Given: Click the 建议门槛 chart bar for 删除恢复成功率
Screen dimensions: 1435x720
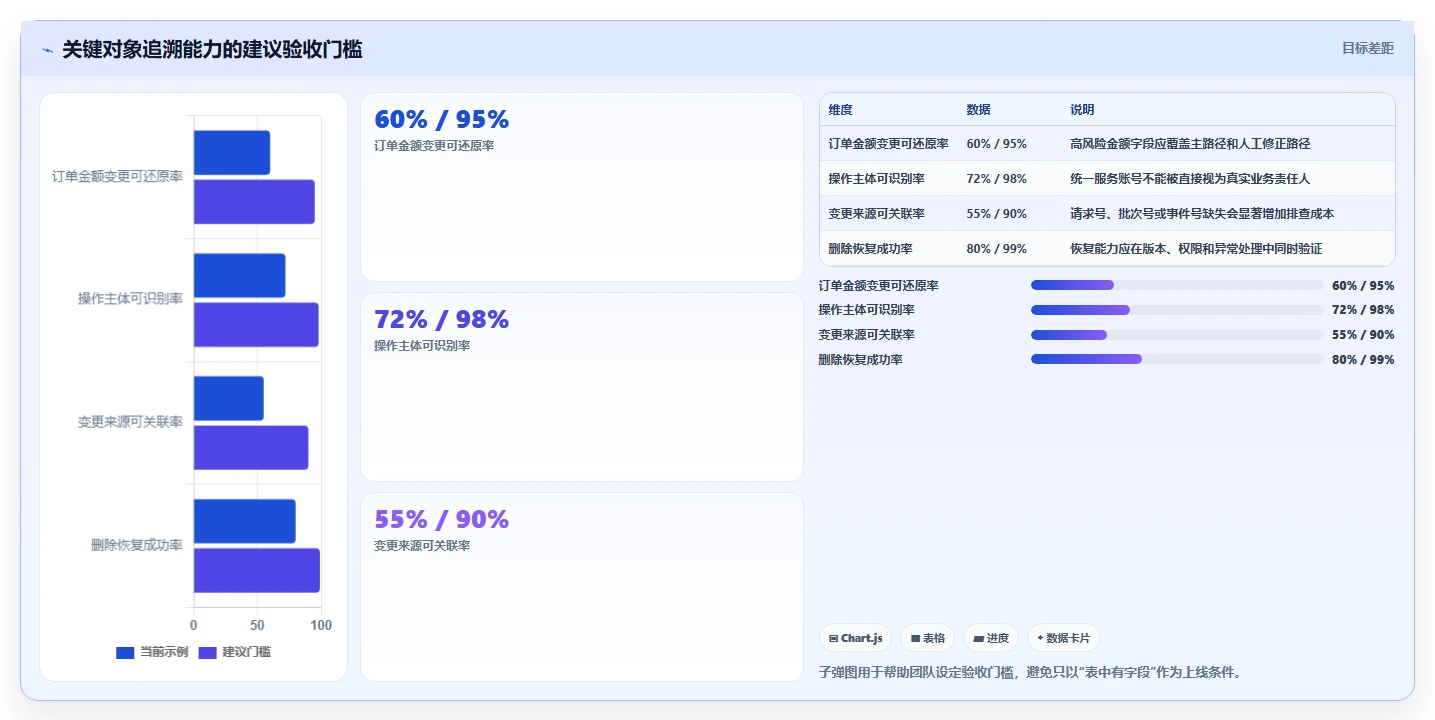Looking at the screenshot, I should point(257,570).
